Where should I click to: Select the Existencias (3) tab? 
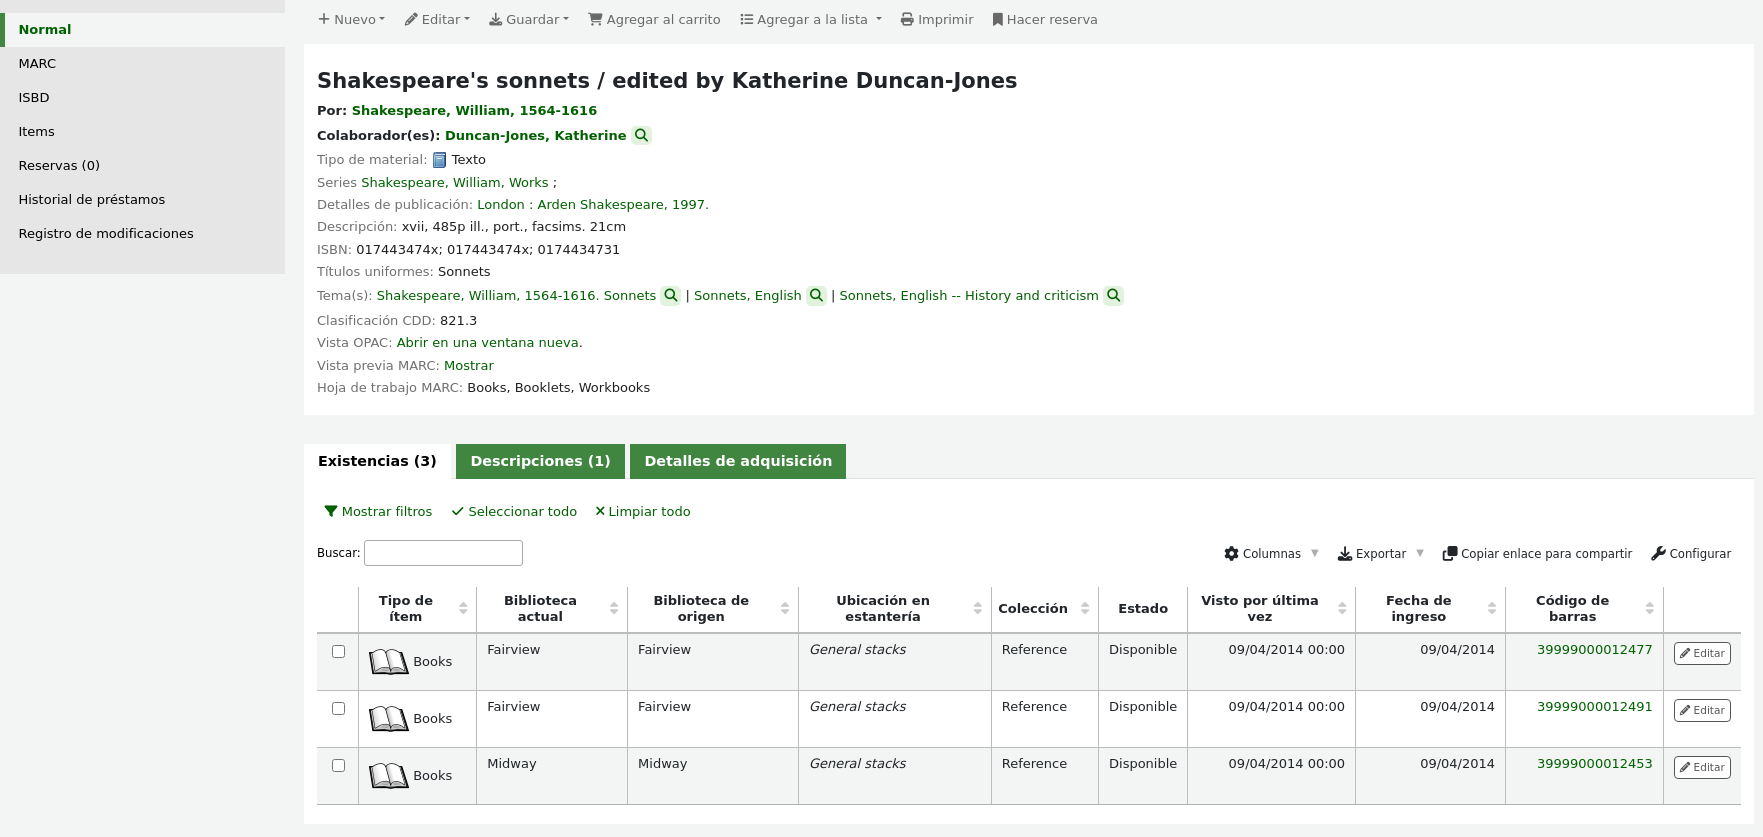(x=377, y=461)
